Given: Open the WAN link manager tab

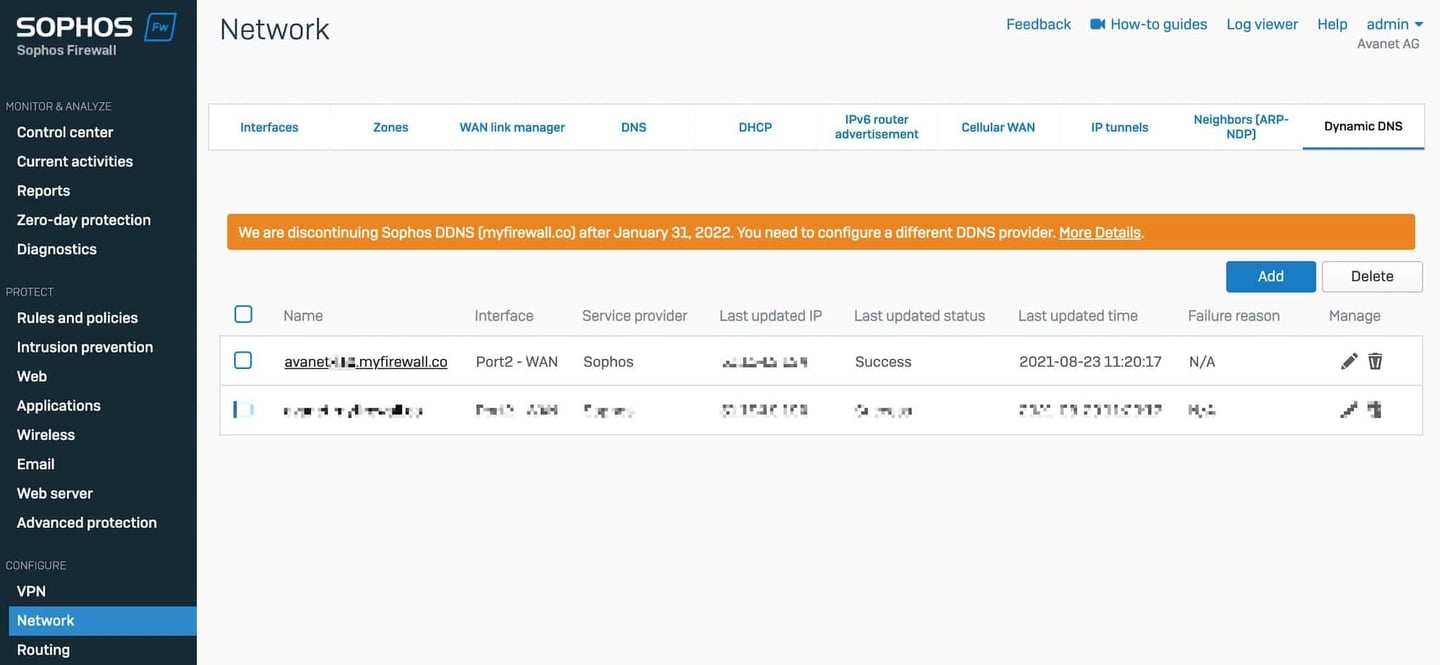Looking at the screenshot, I should pyautogui.click(x=512, y=127).
